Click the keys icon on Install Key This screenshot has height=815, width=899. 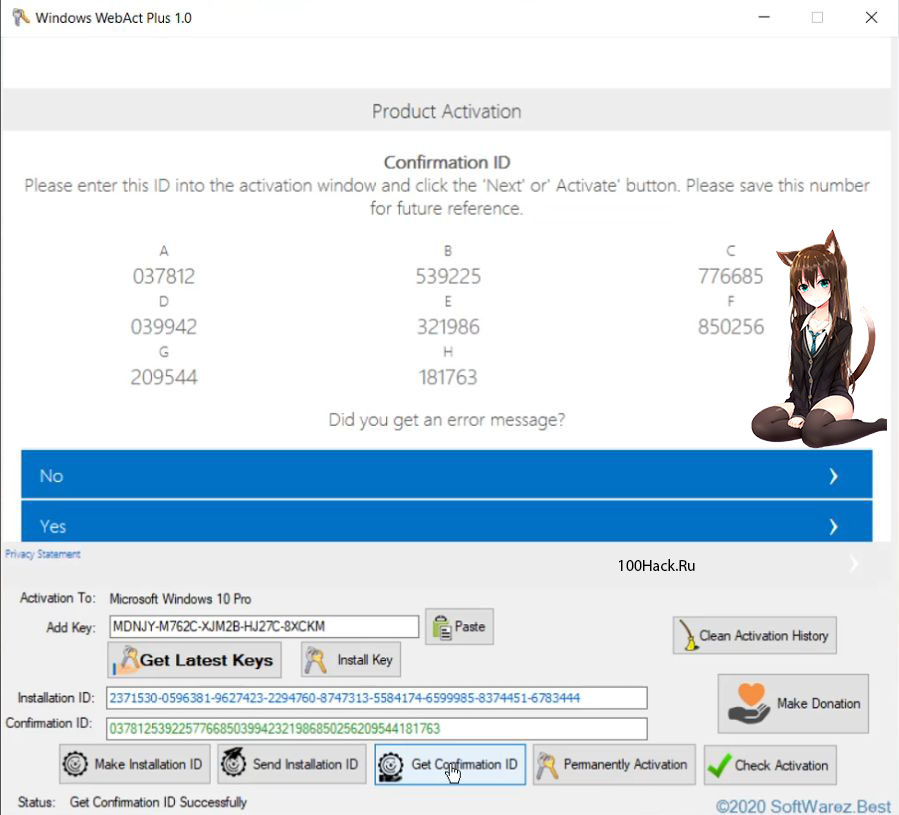(316, 660)
